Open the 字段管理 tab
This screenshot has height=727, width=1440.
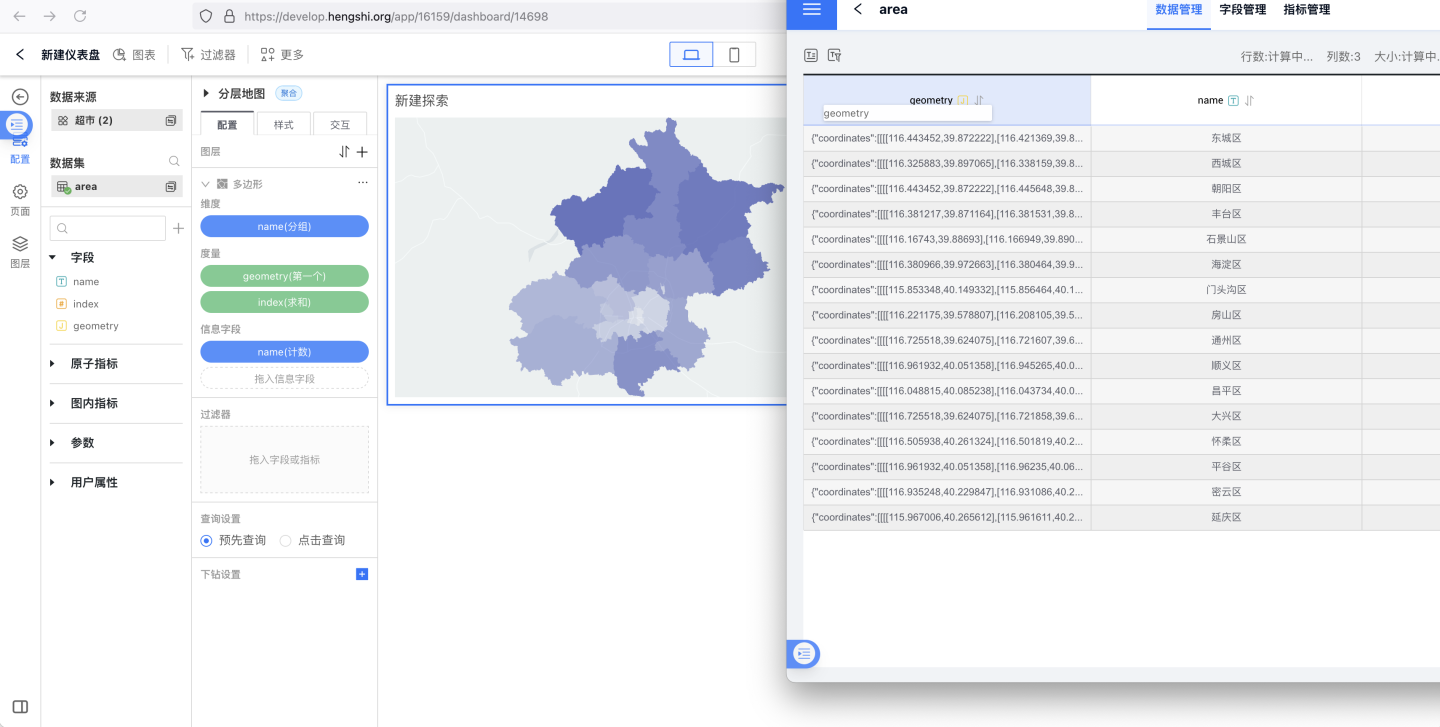tap(1242, 10)
